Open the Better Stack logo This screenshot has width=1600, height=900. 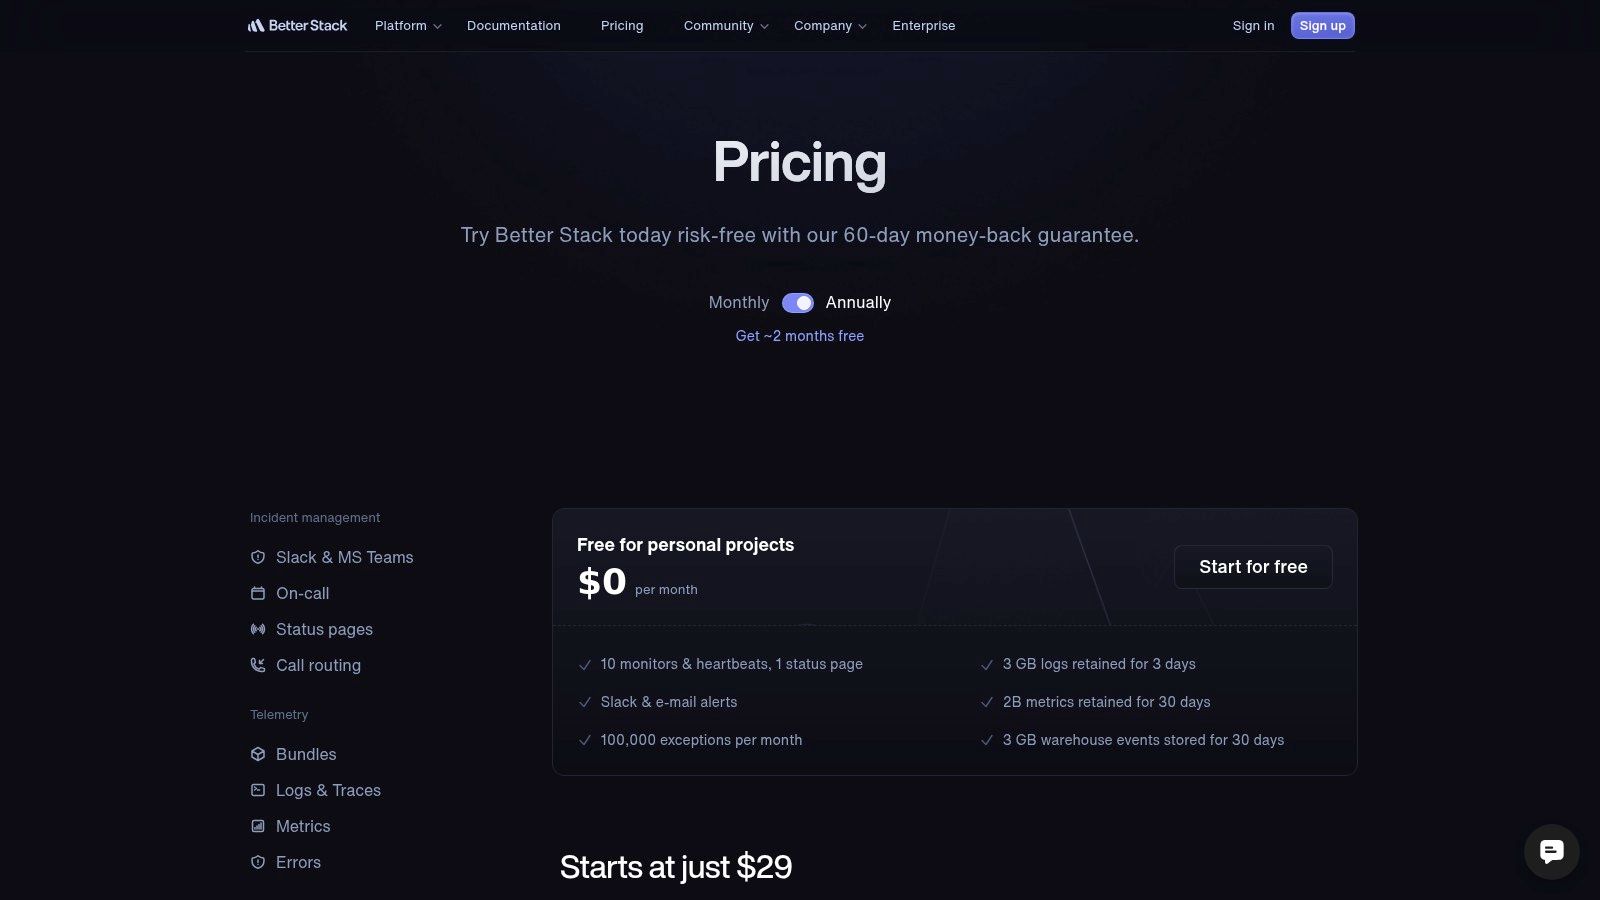297,25
